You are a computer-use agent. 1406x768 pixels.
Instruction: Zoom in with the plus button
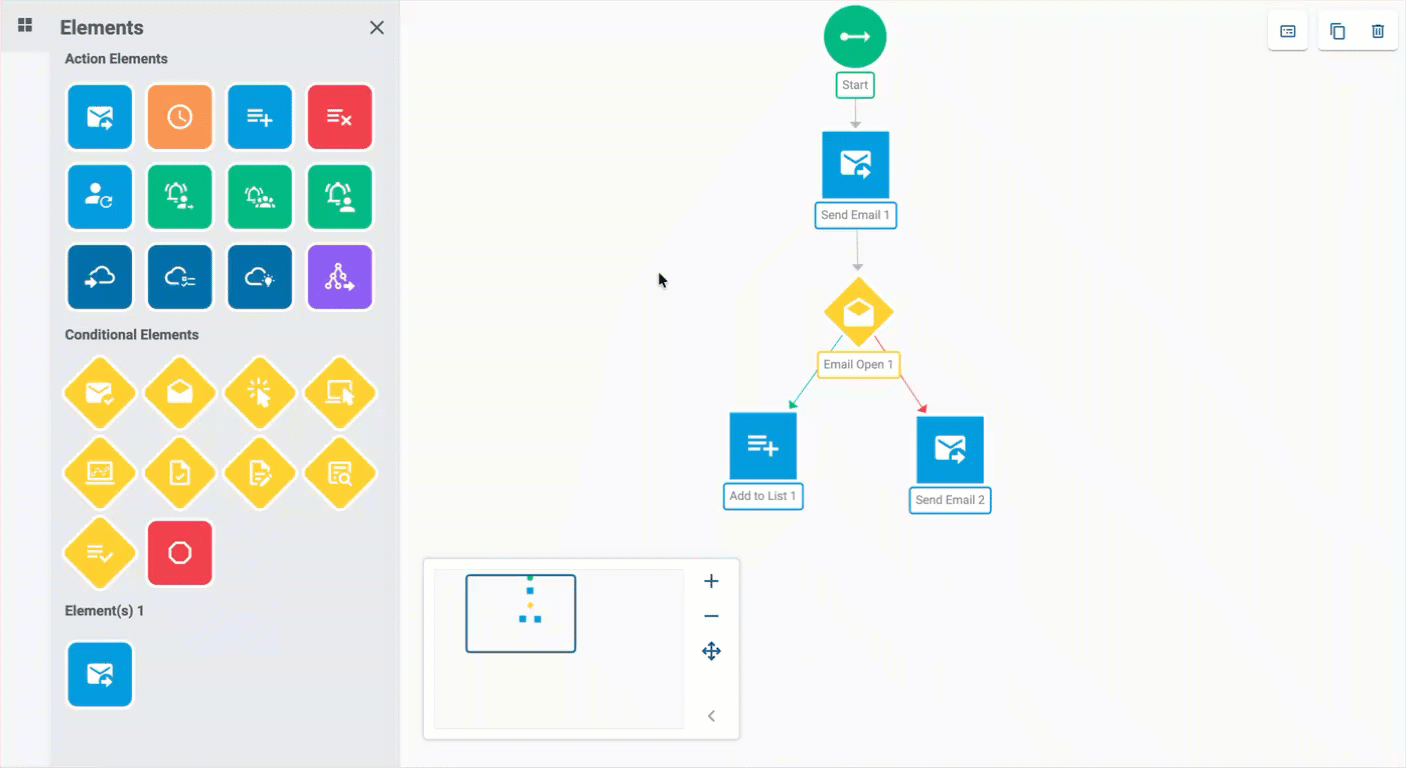click(711, 581)
